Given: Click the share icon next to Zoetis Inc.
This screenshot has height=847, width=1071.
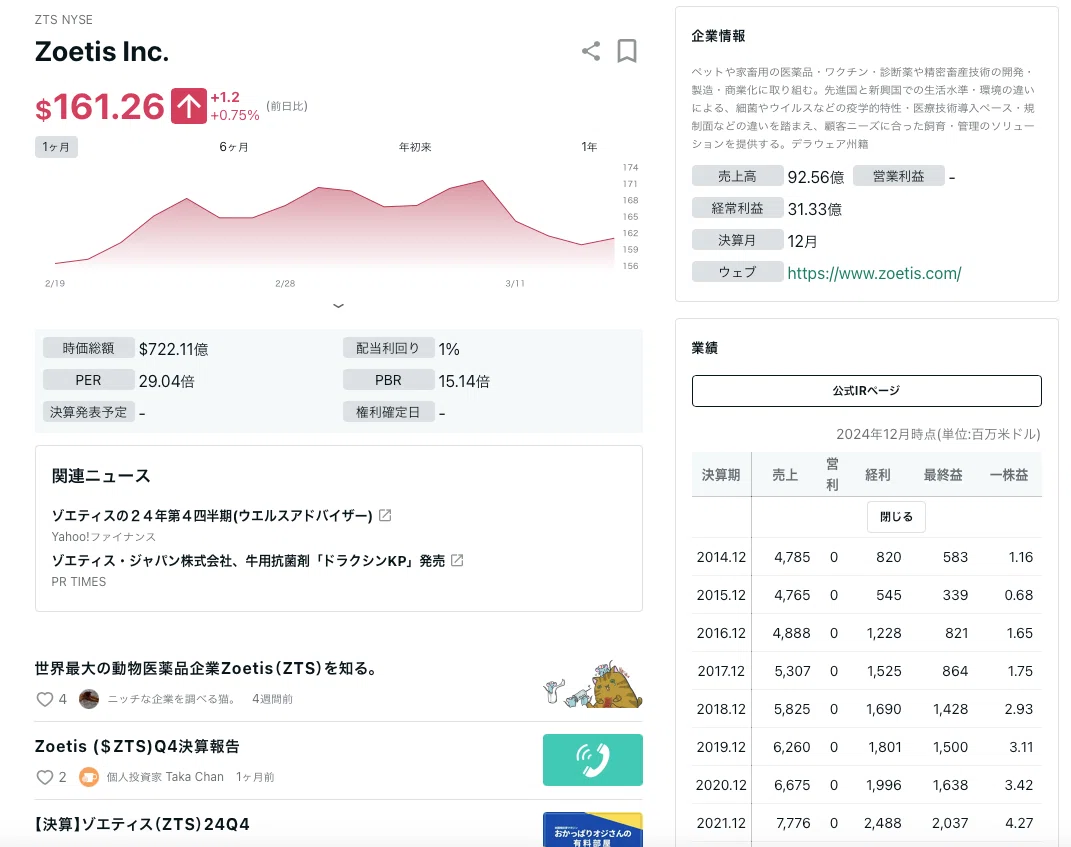Looking at the screenshot, I should point(591,51).
